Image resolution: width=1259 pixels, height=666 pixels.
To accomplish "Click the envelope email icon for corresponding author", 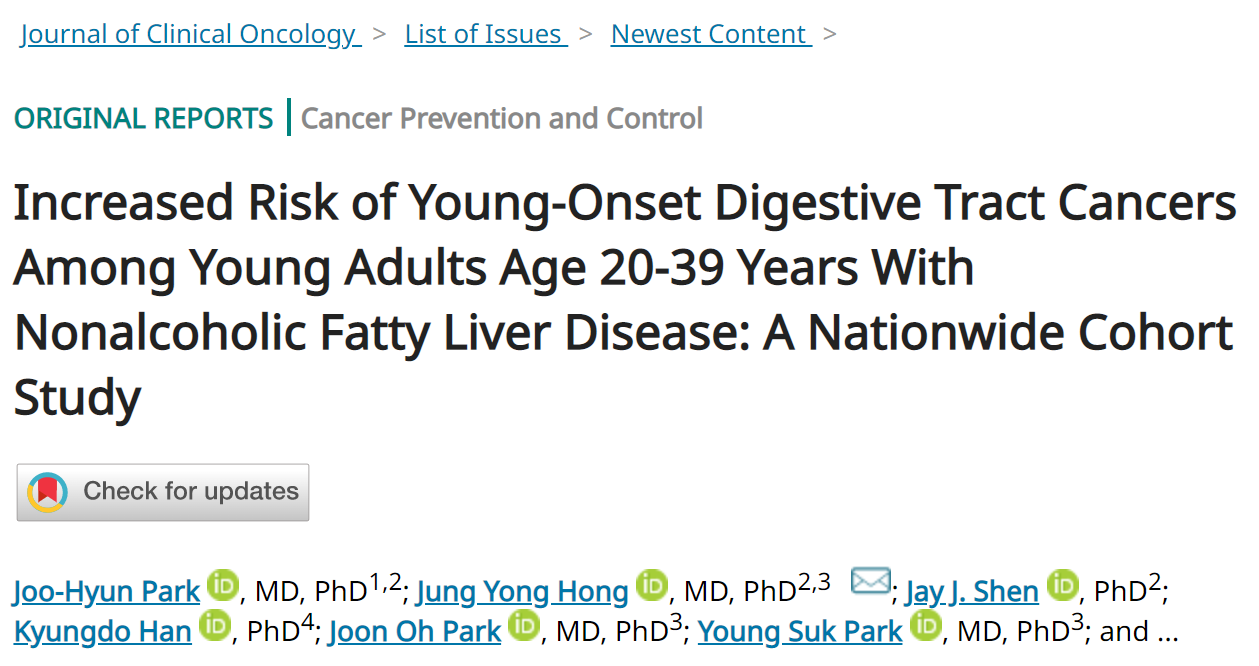I will pos(870,581).
